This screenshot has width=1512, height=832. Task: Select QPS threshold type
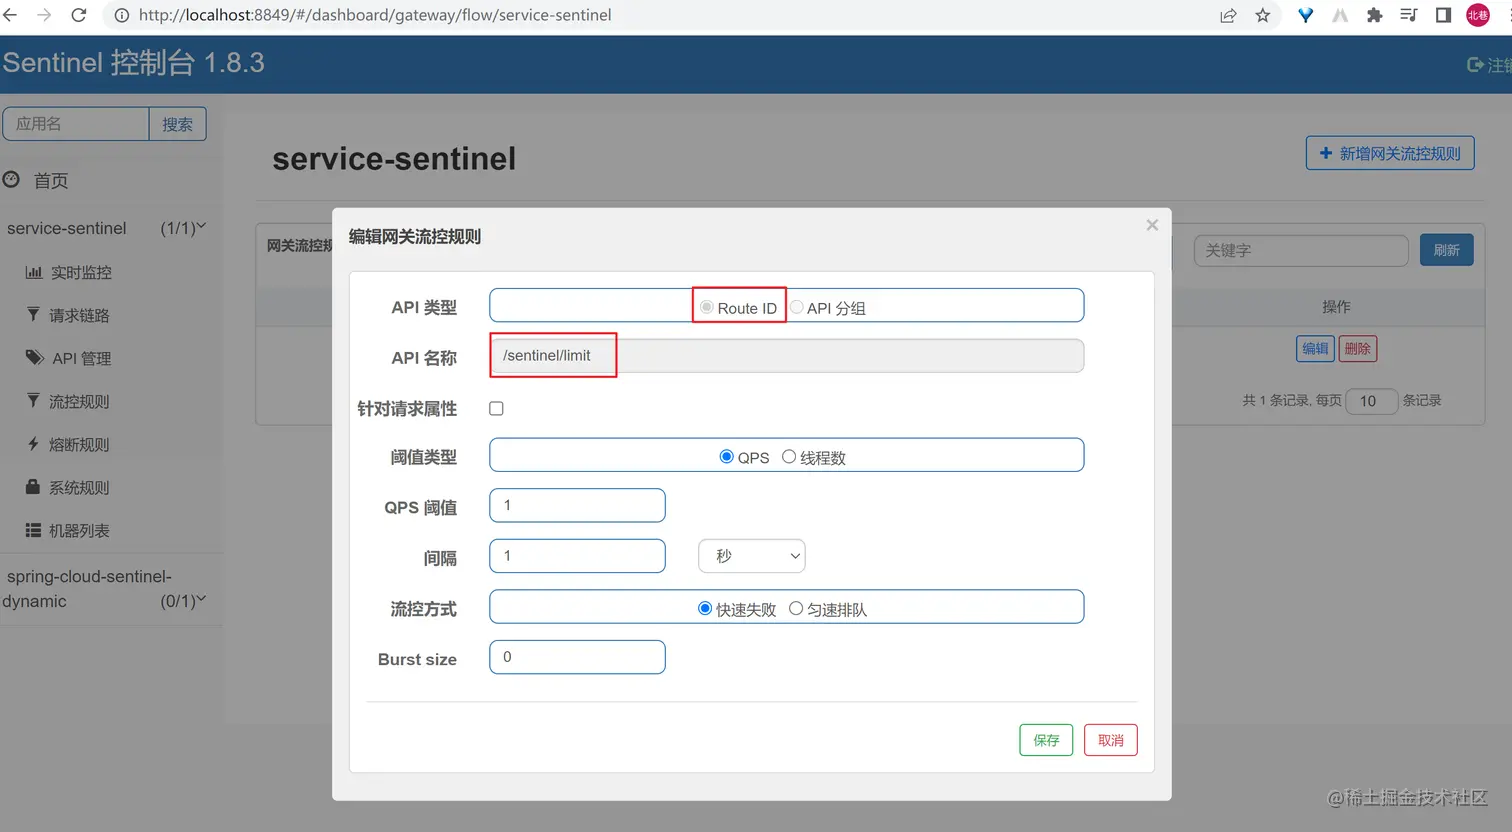(x=727, y=456)
